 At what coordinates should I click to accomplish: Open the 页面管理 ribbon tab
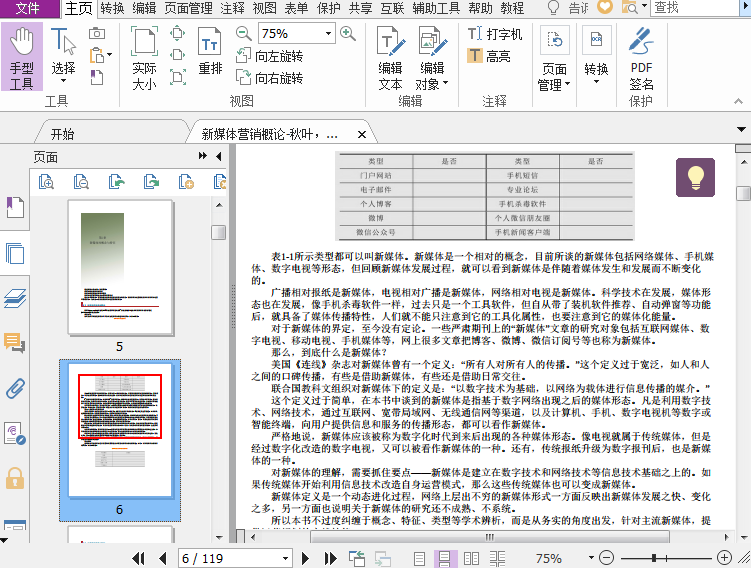tap(188, 8)
